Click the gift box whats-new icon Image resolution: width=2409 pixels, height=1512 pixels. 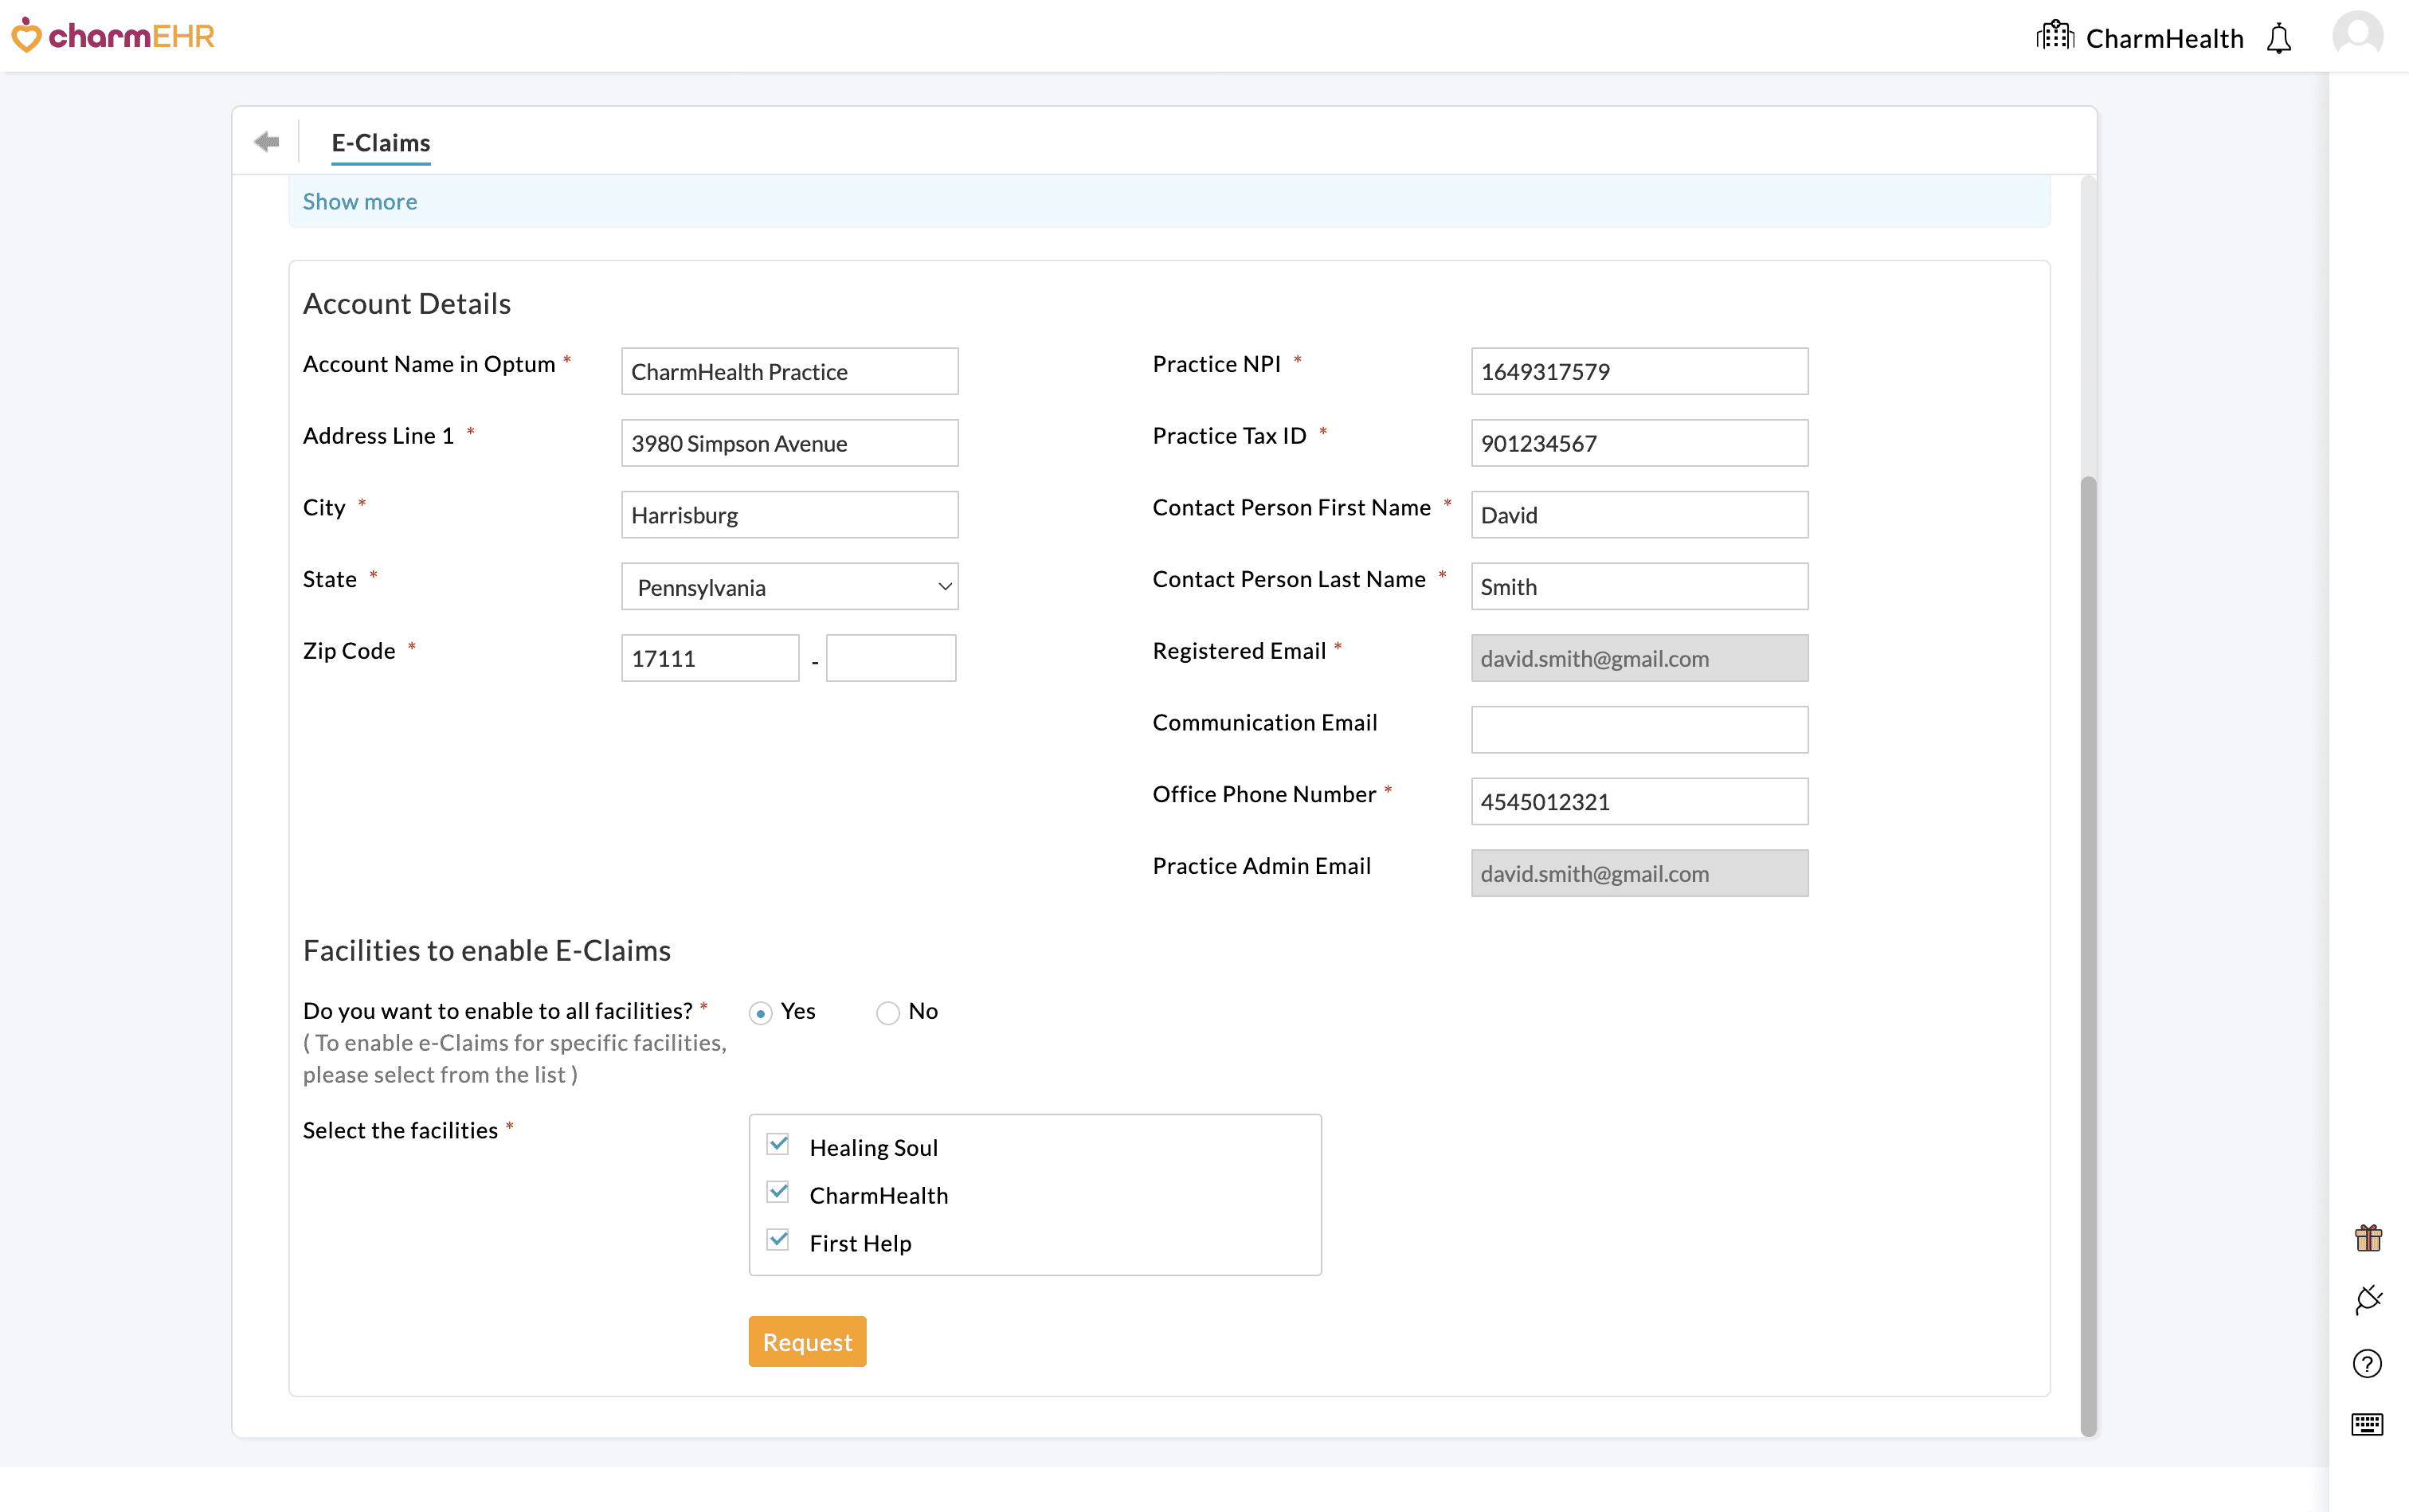tap(2368, 1237)
